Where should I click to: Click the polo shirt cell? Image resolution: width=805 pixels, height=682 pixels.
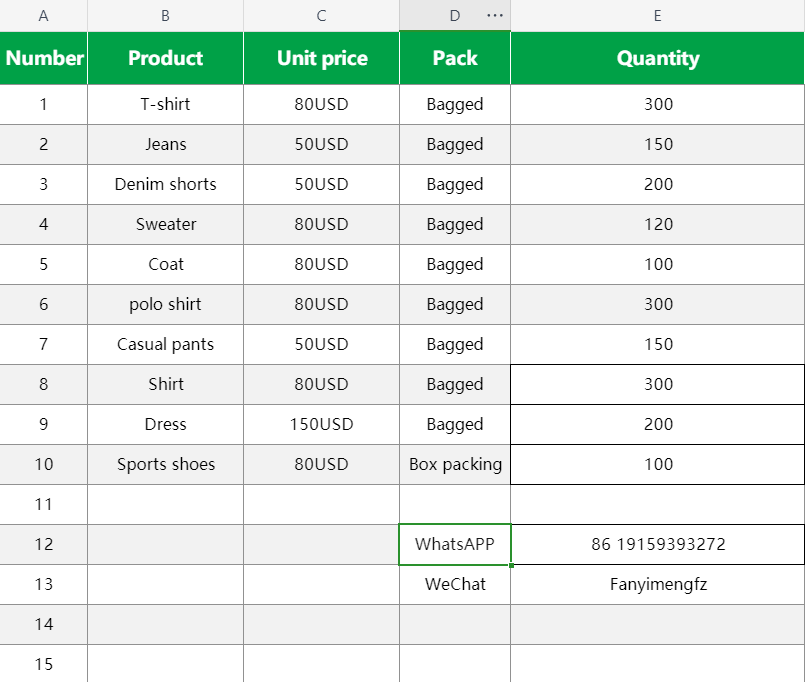pyautogui.click(x=165, y=304)
